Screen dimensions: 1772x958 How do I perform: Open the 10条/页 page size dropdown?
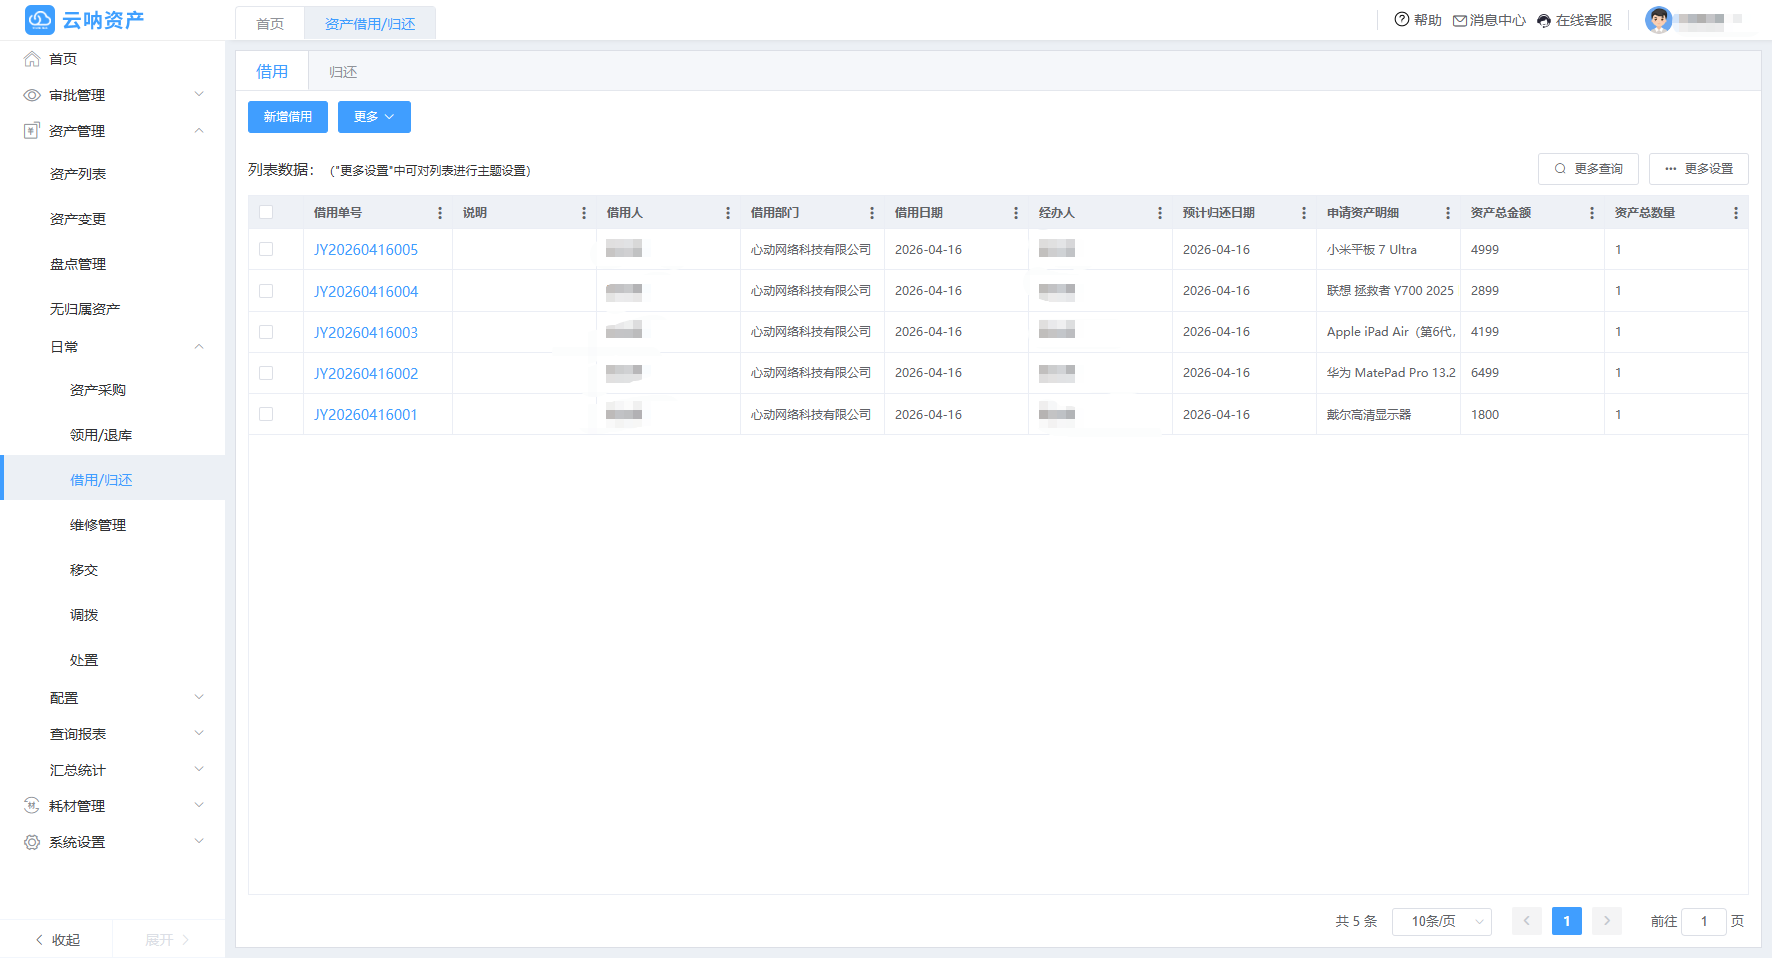[1442, 921]
